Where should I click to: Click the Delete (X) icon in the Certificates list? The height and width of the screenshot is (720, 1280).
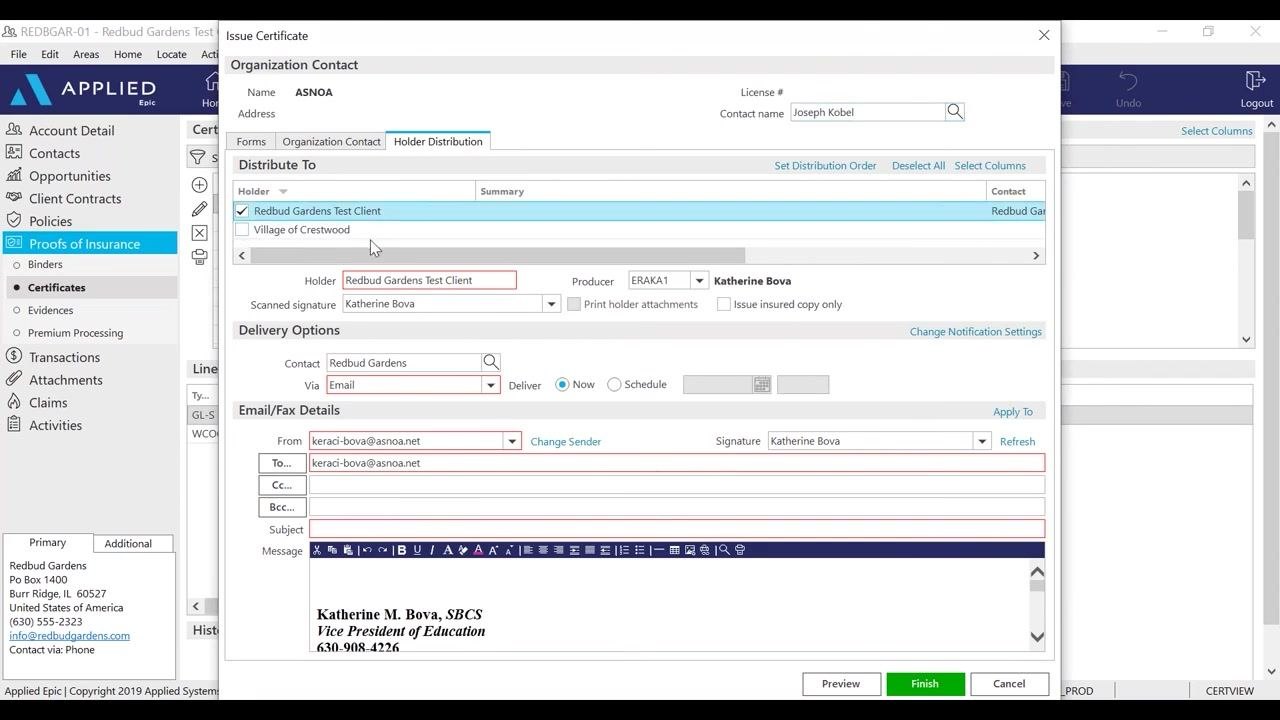[200, 233]
